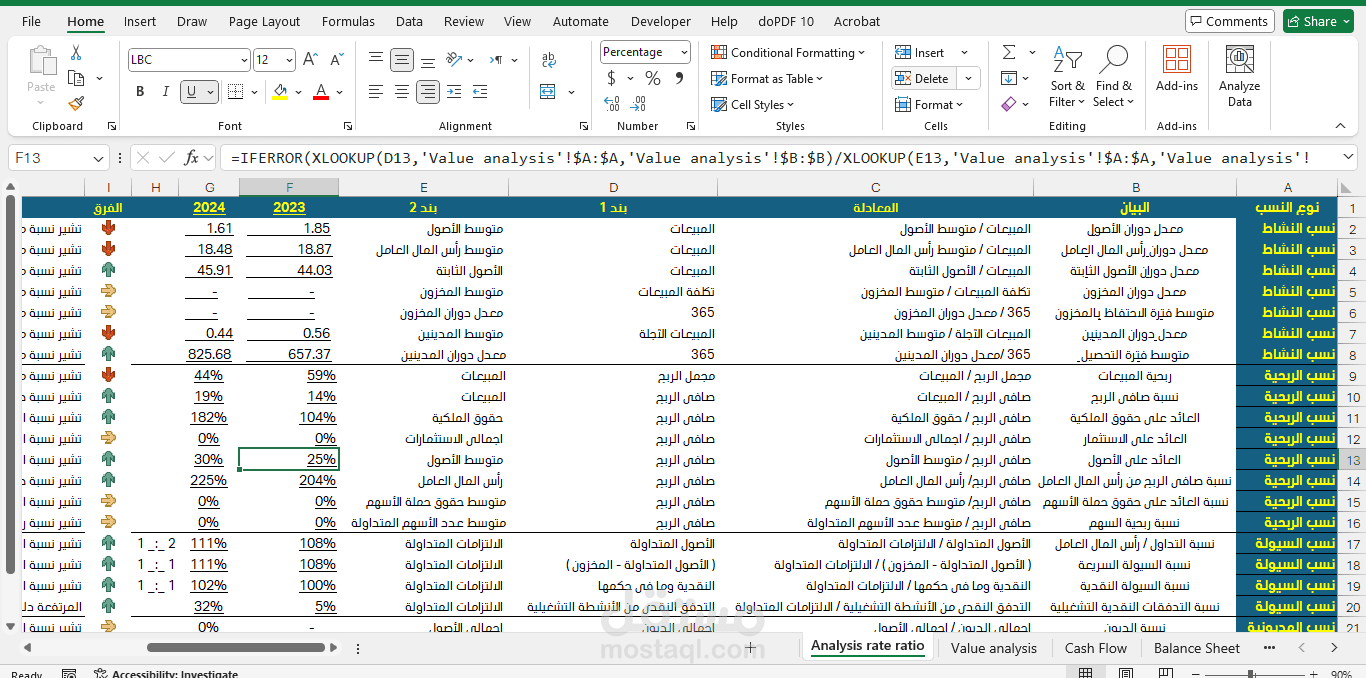The height and width of the screenshot is (678, 1366).
Task: Expand Cell Styles menu
Action: tap(752, 104)
